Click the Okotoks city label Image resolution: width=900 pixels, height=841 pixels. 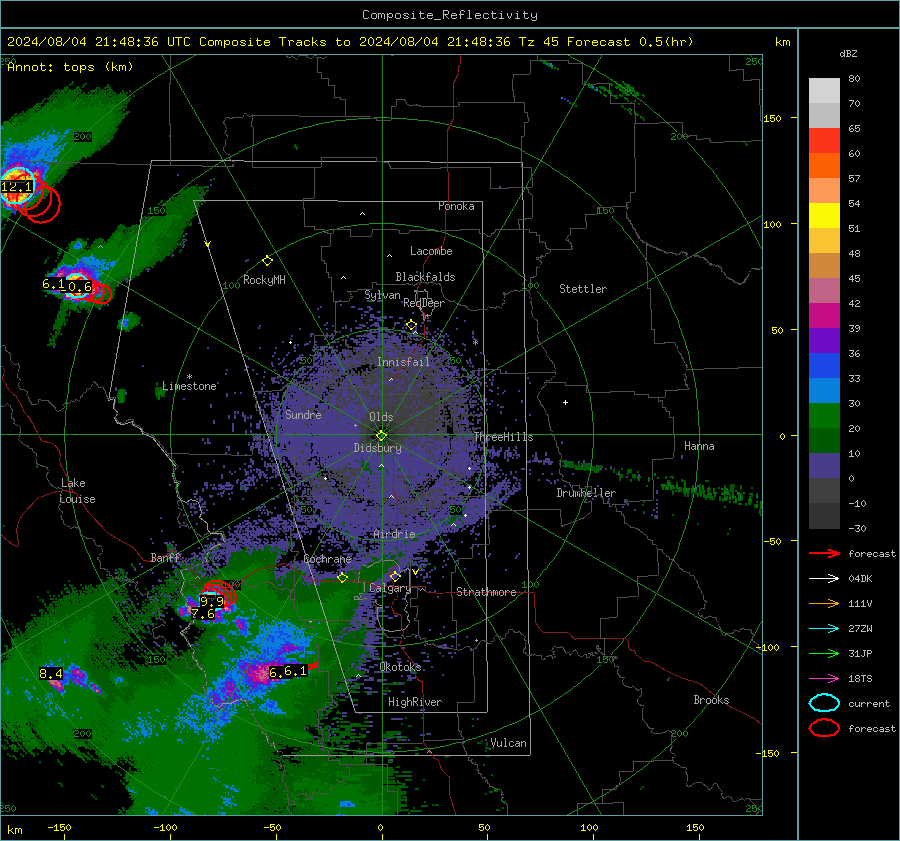400,666
